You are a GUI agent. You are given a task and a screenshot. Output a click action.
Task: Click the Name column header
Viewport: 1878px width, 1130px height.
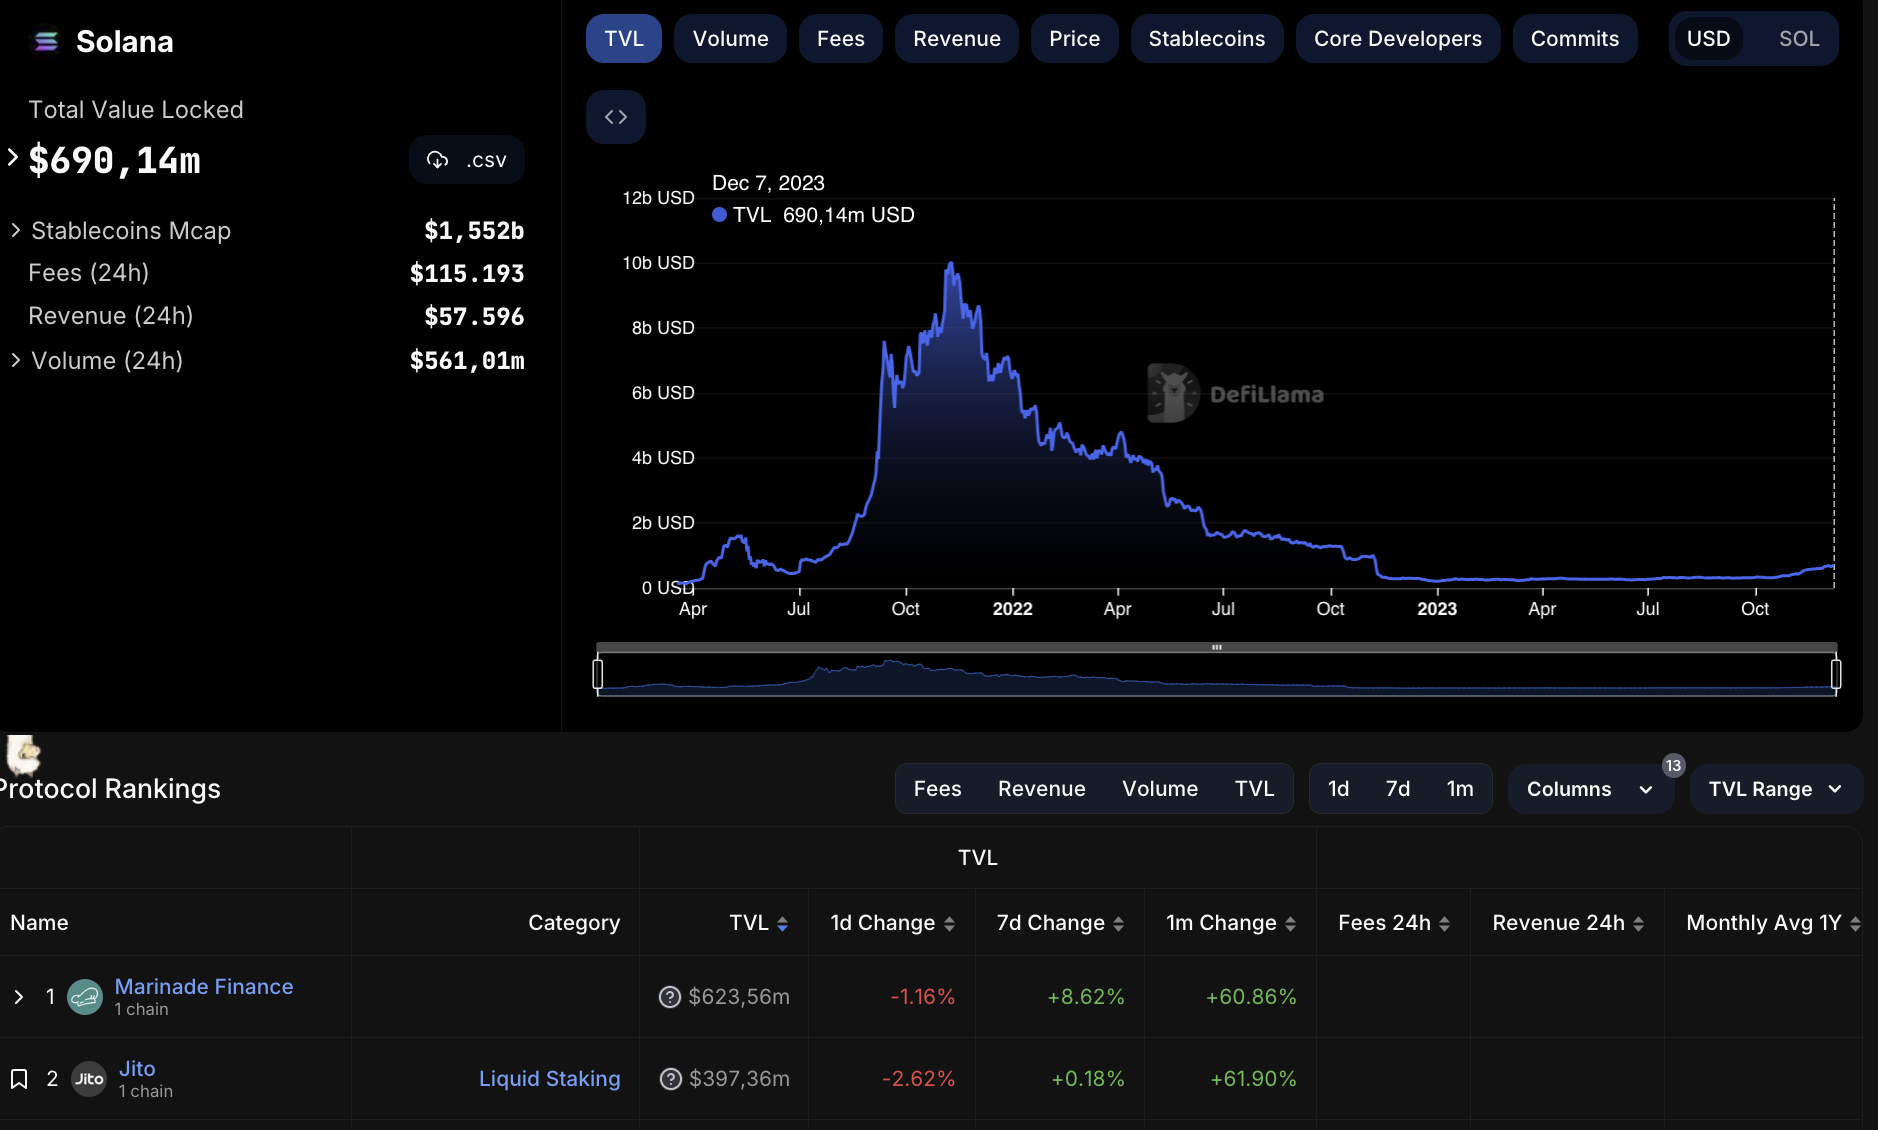[x=40, y=923]
